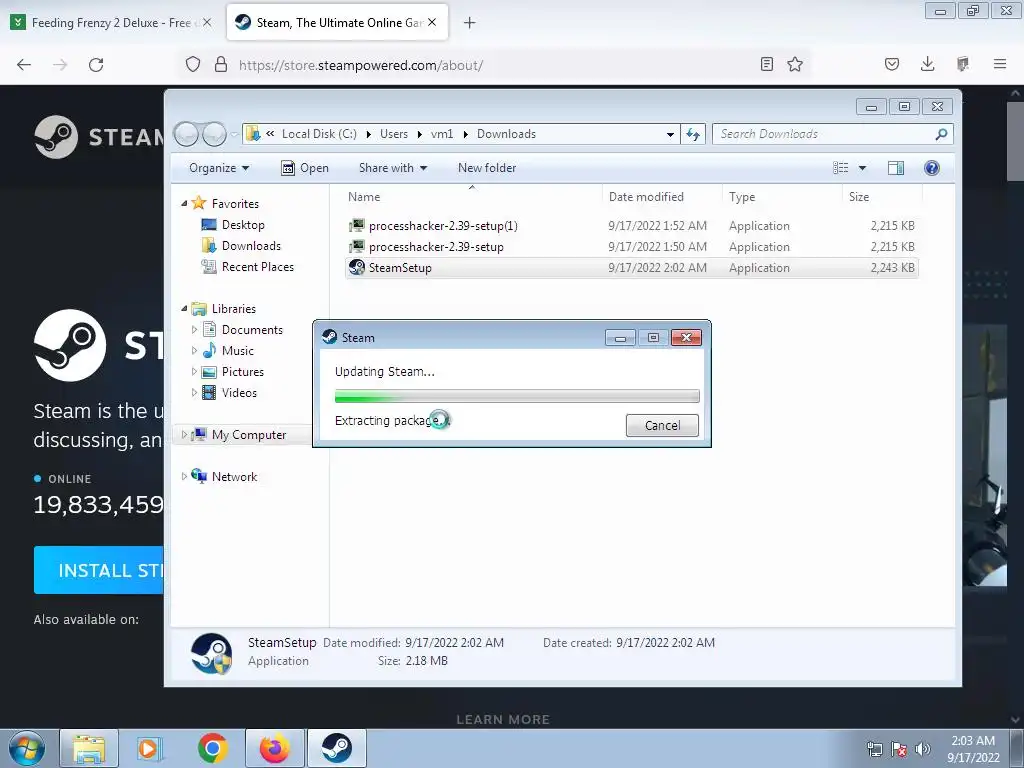Open Firefox application menu (hamburger)
The height and width of the screenshot is (768, 1024).
[x=1000, y=64]
